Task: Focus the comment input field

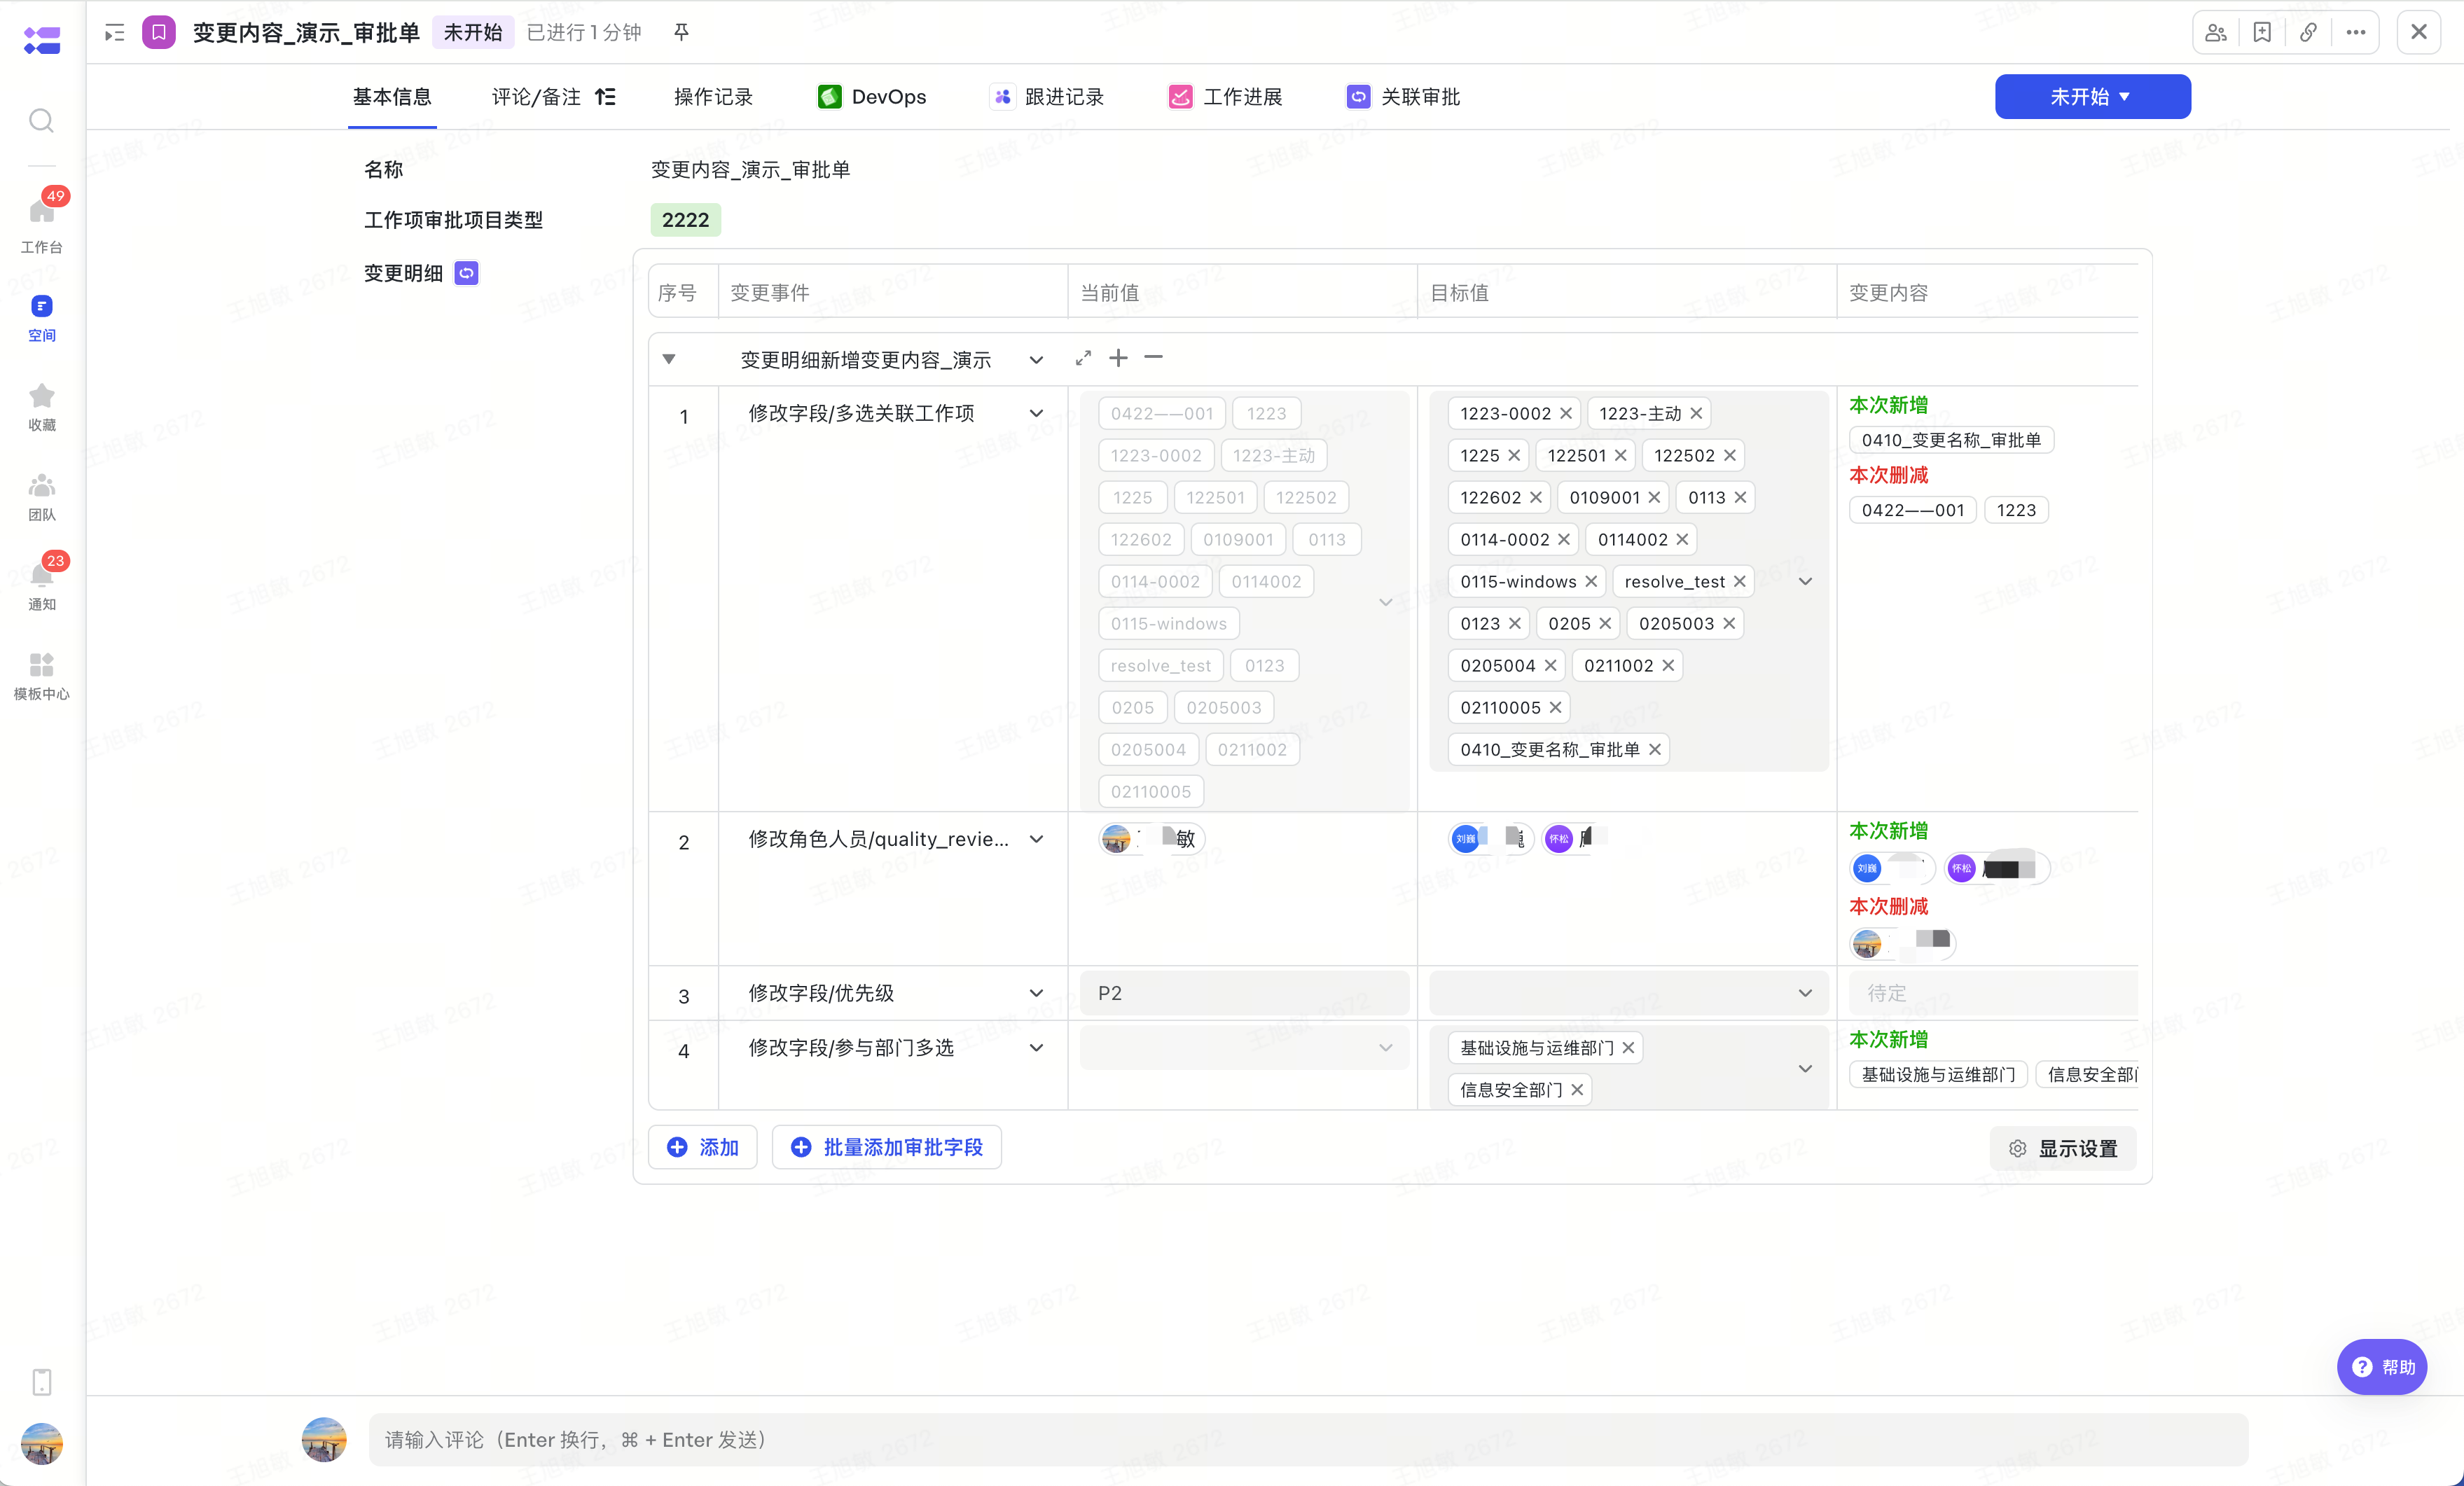Action: point(1308,1439)
